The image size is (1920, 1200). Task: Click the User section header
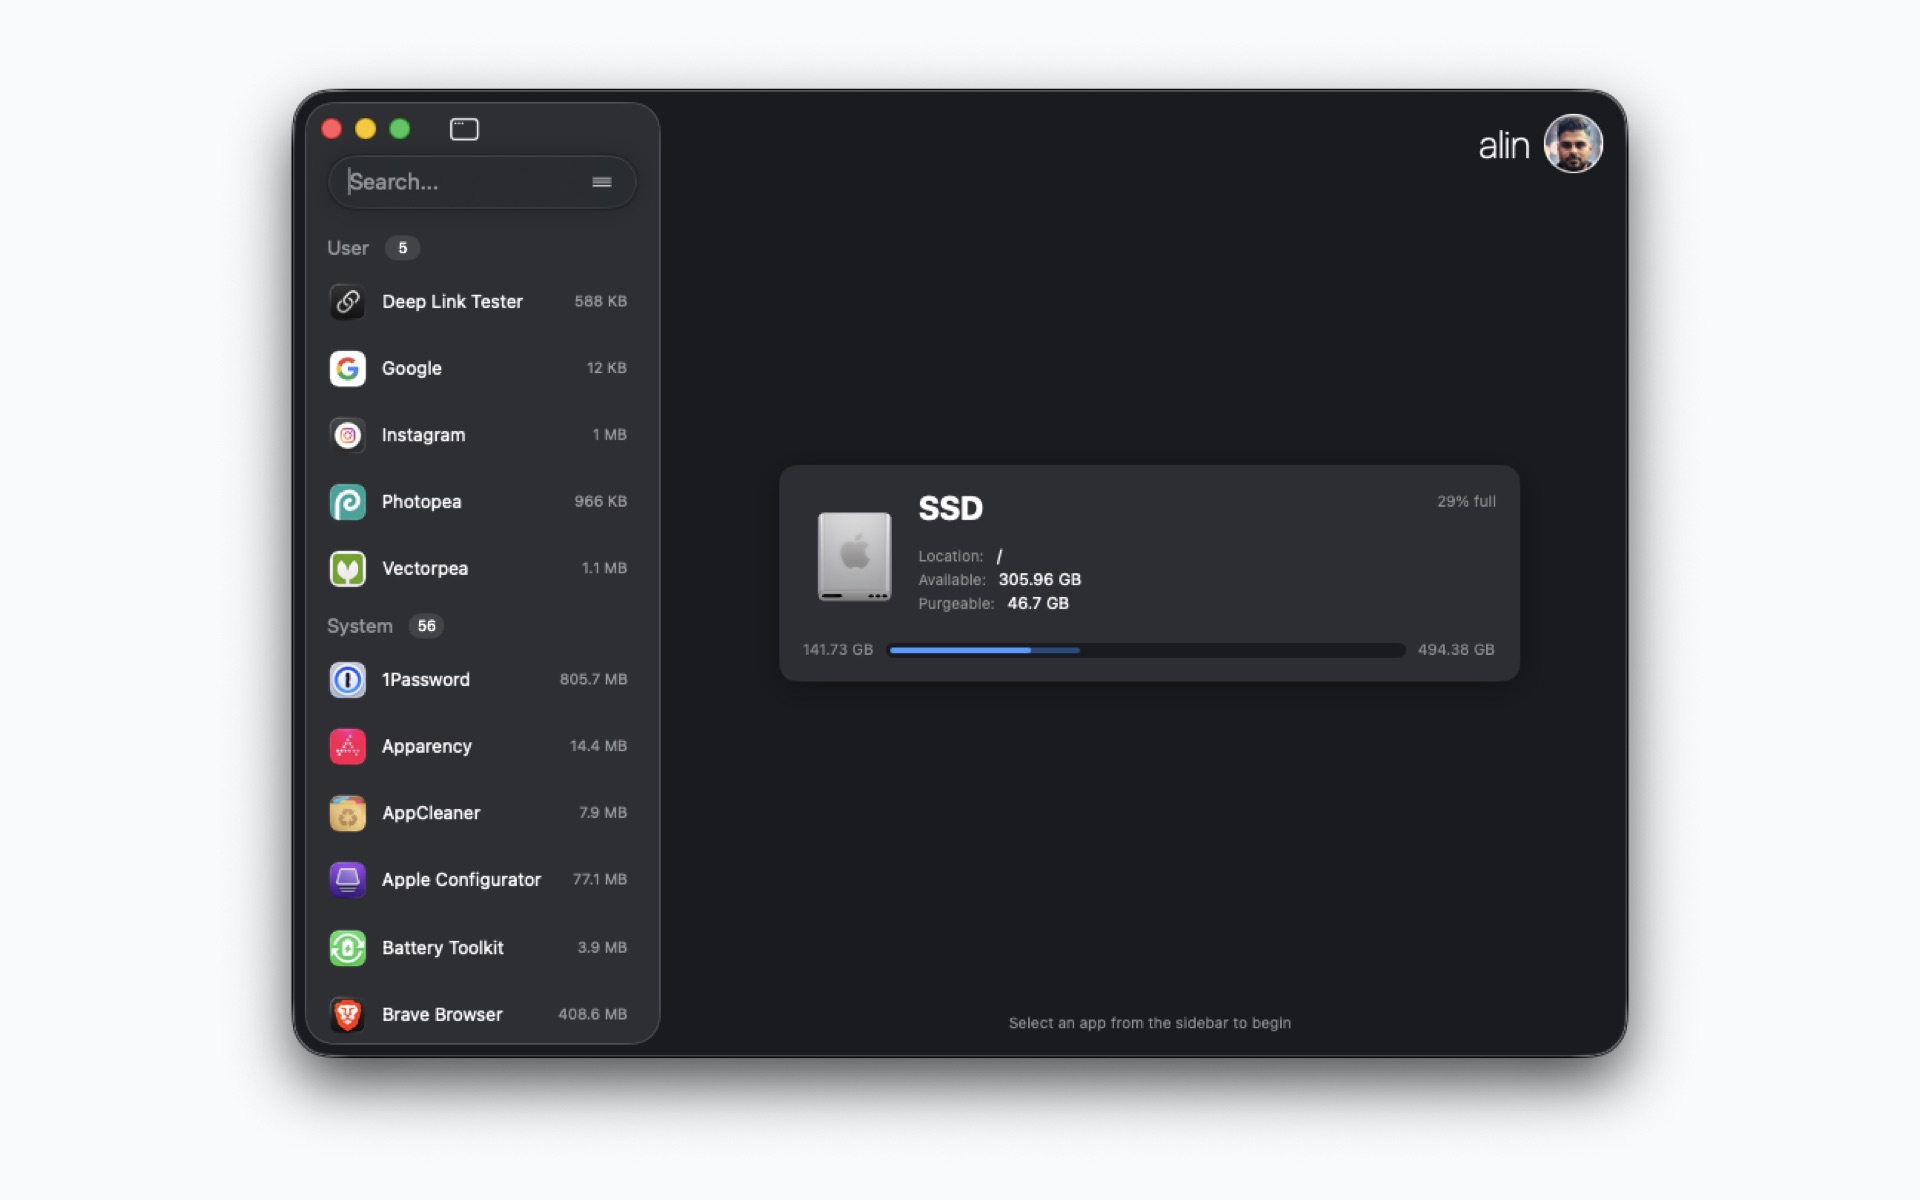pos(348,248)
